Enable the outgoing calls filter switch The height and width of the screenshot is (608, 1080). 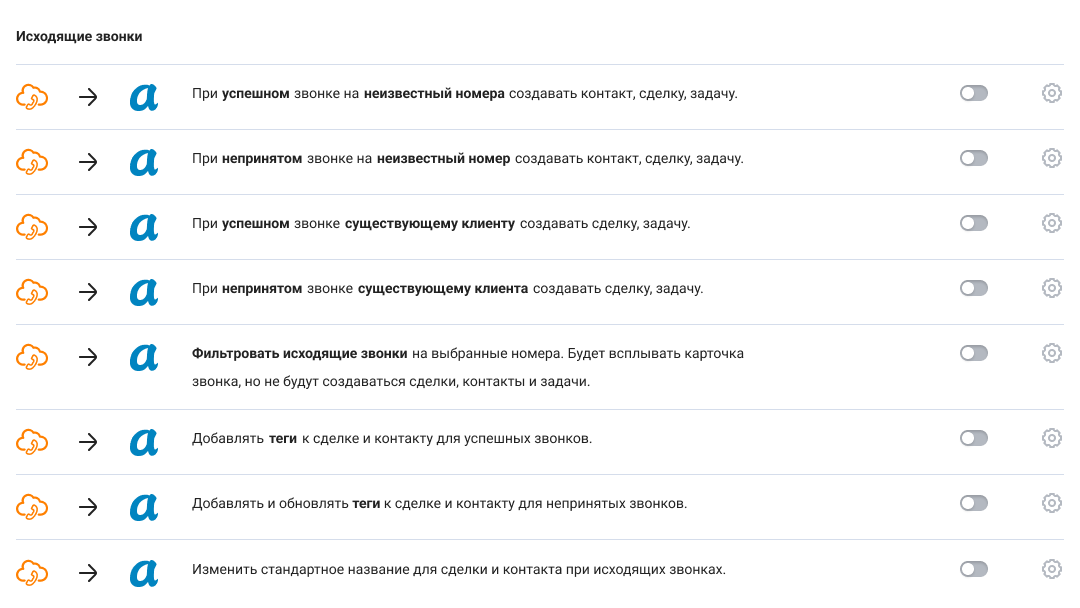coord(973,353)
